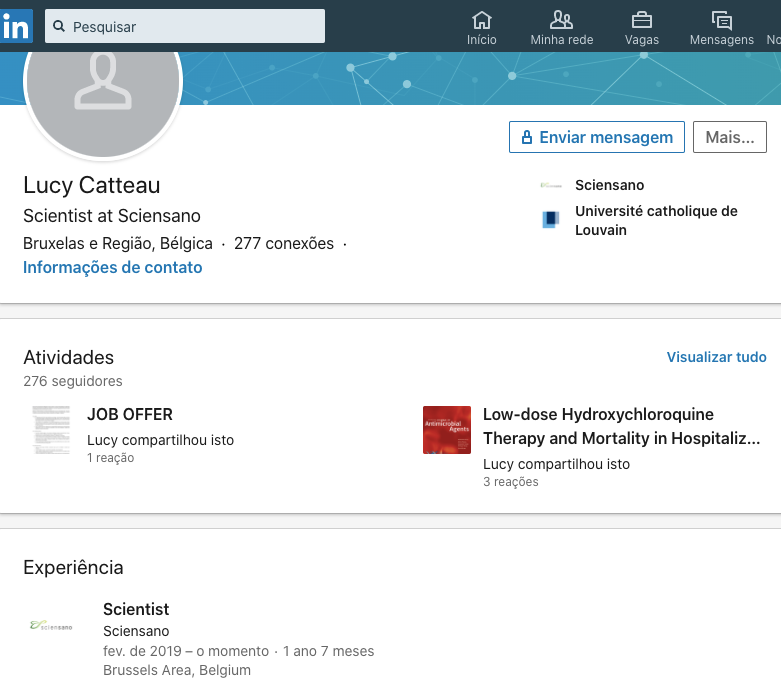Click the Sciensano logo beside the name
781x679 pixels.
(551, 185)
